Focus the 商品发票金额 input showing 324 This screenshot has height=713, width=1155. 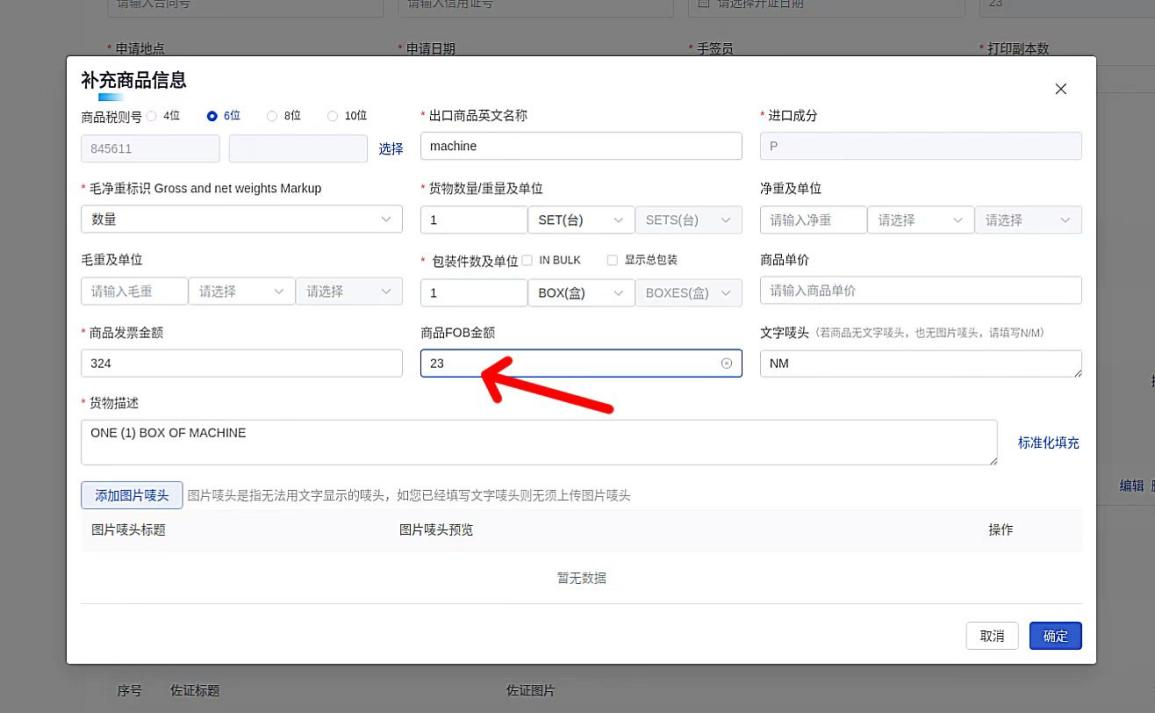[241, 363]
